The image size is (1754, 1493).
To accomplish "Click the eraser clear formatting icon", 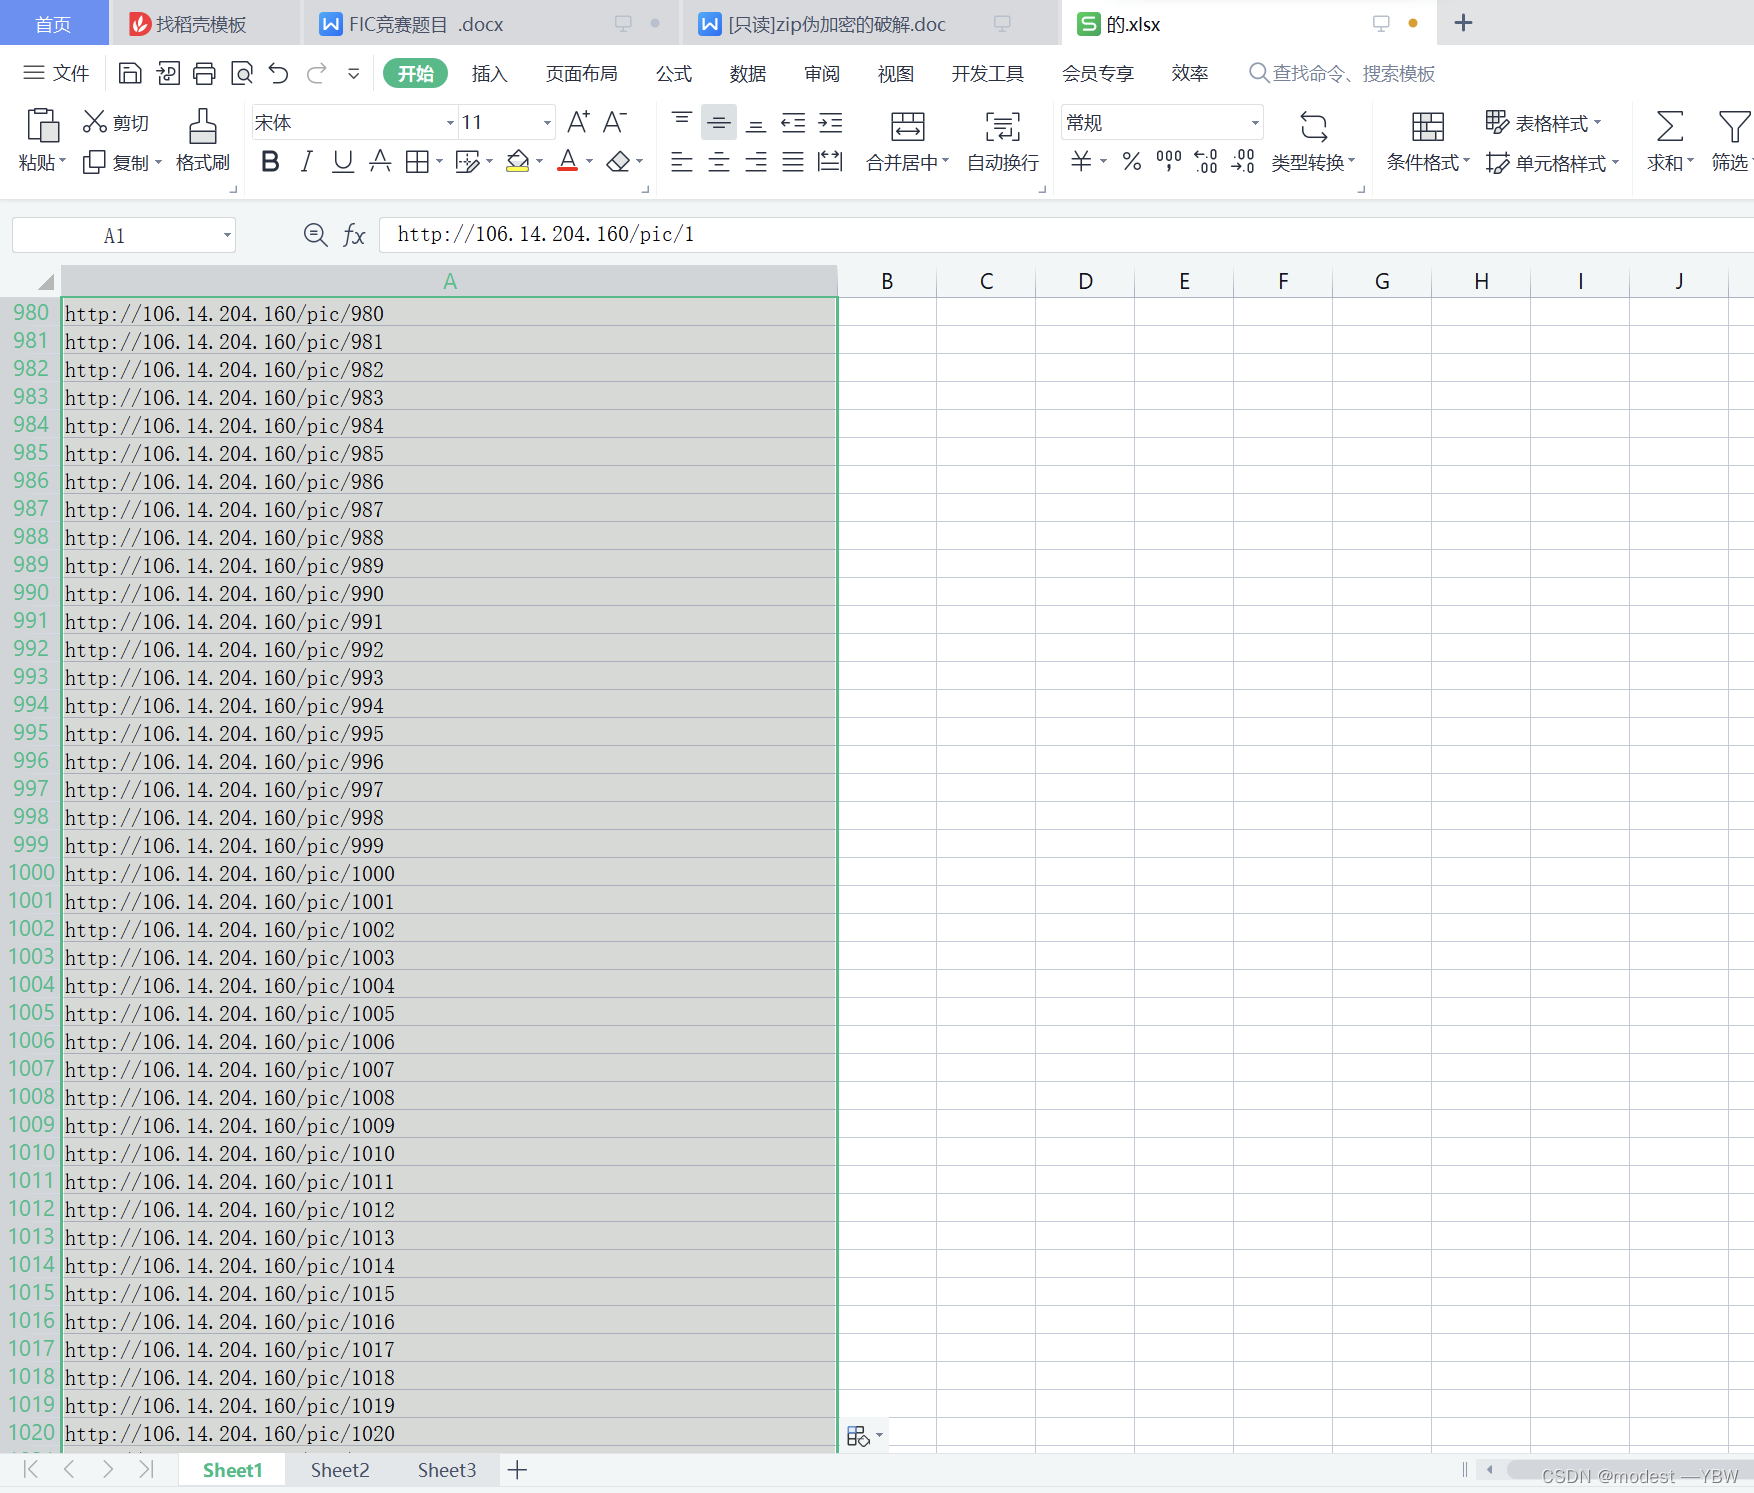I will click(x=618, y=161).
